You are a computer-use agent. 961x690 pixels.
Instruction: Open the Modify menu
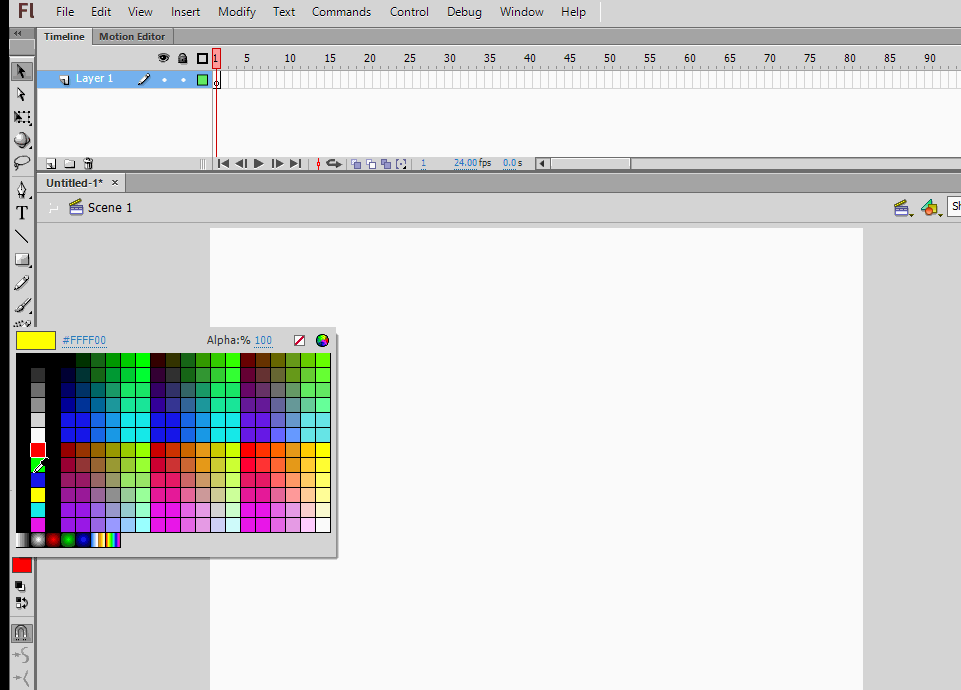[236, 12]
